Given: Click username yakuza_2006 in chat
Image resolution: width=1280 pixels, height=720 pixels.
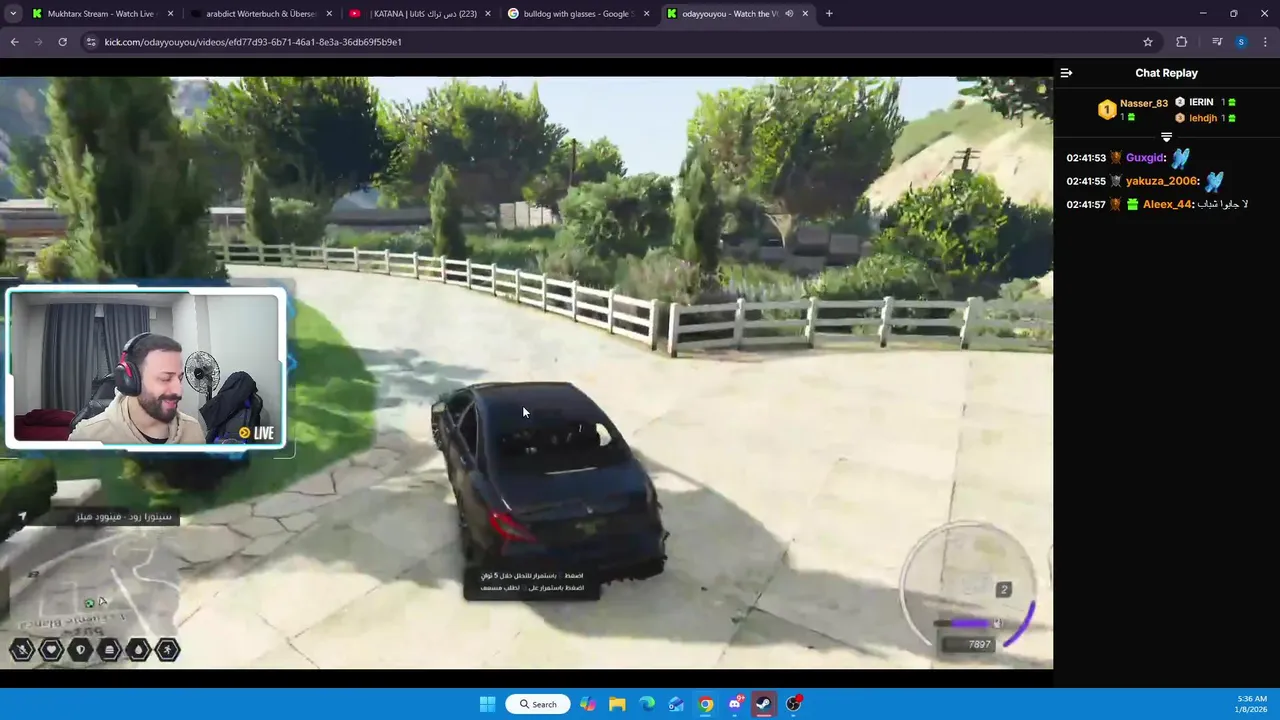Looking at the screenshot, I should [x=1161, y=181].
